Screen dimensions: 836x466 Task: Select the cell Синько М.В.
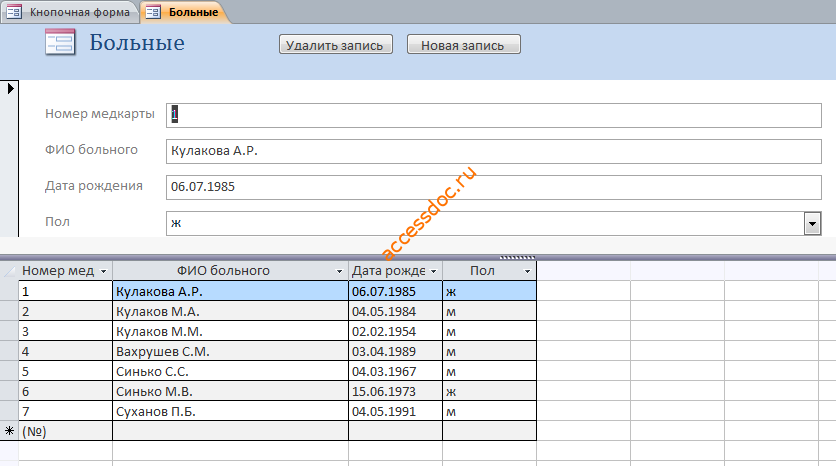tap(230, 391)
